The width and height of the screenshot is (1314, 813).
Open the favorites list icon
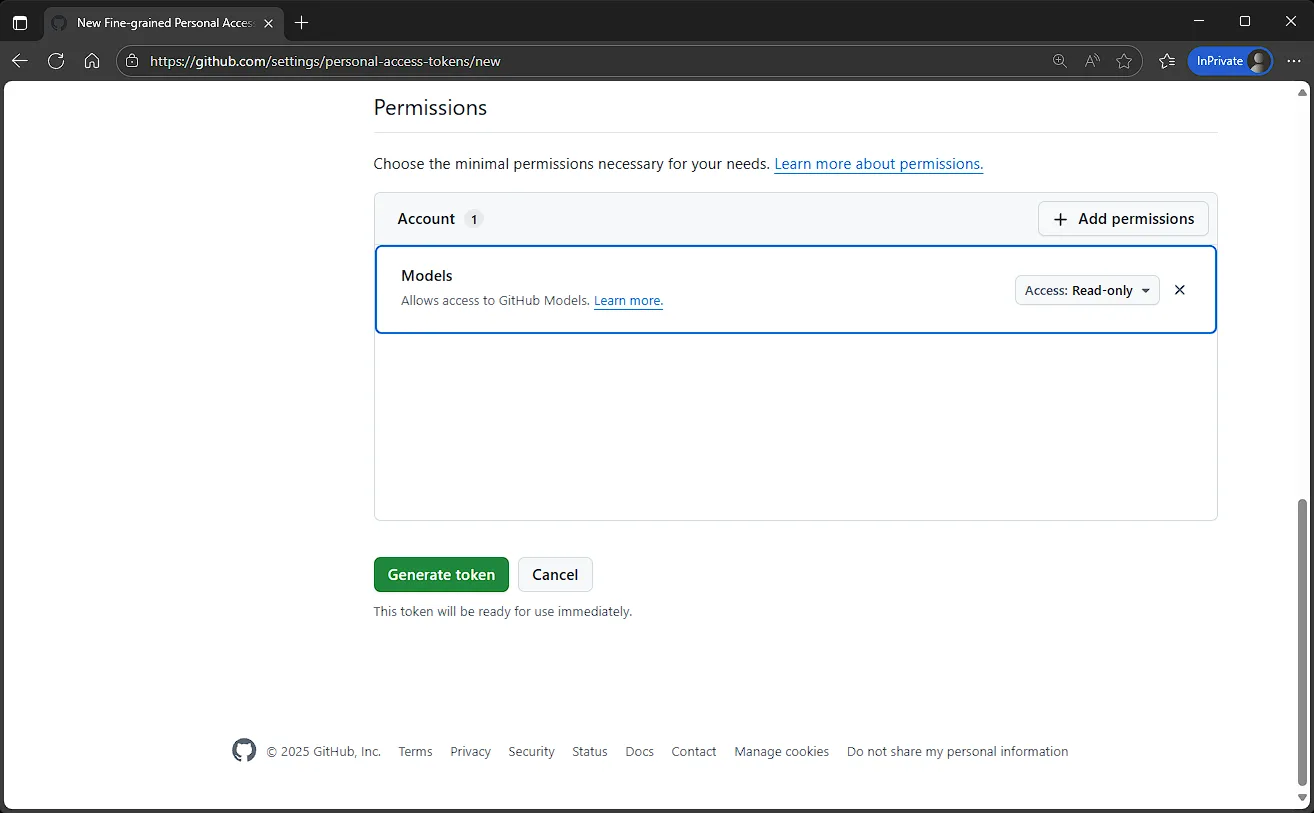(1166, 61)
